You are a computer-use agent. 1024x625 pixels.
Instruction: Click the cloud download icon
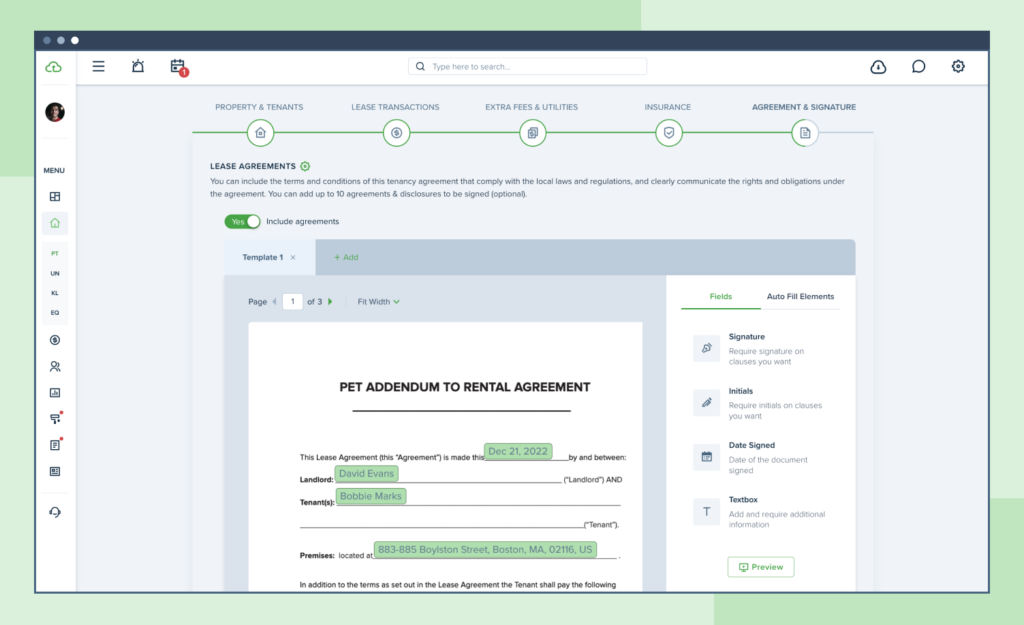tap(878, 67)
